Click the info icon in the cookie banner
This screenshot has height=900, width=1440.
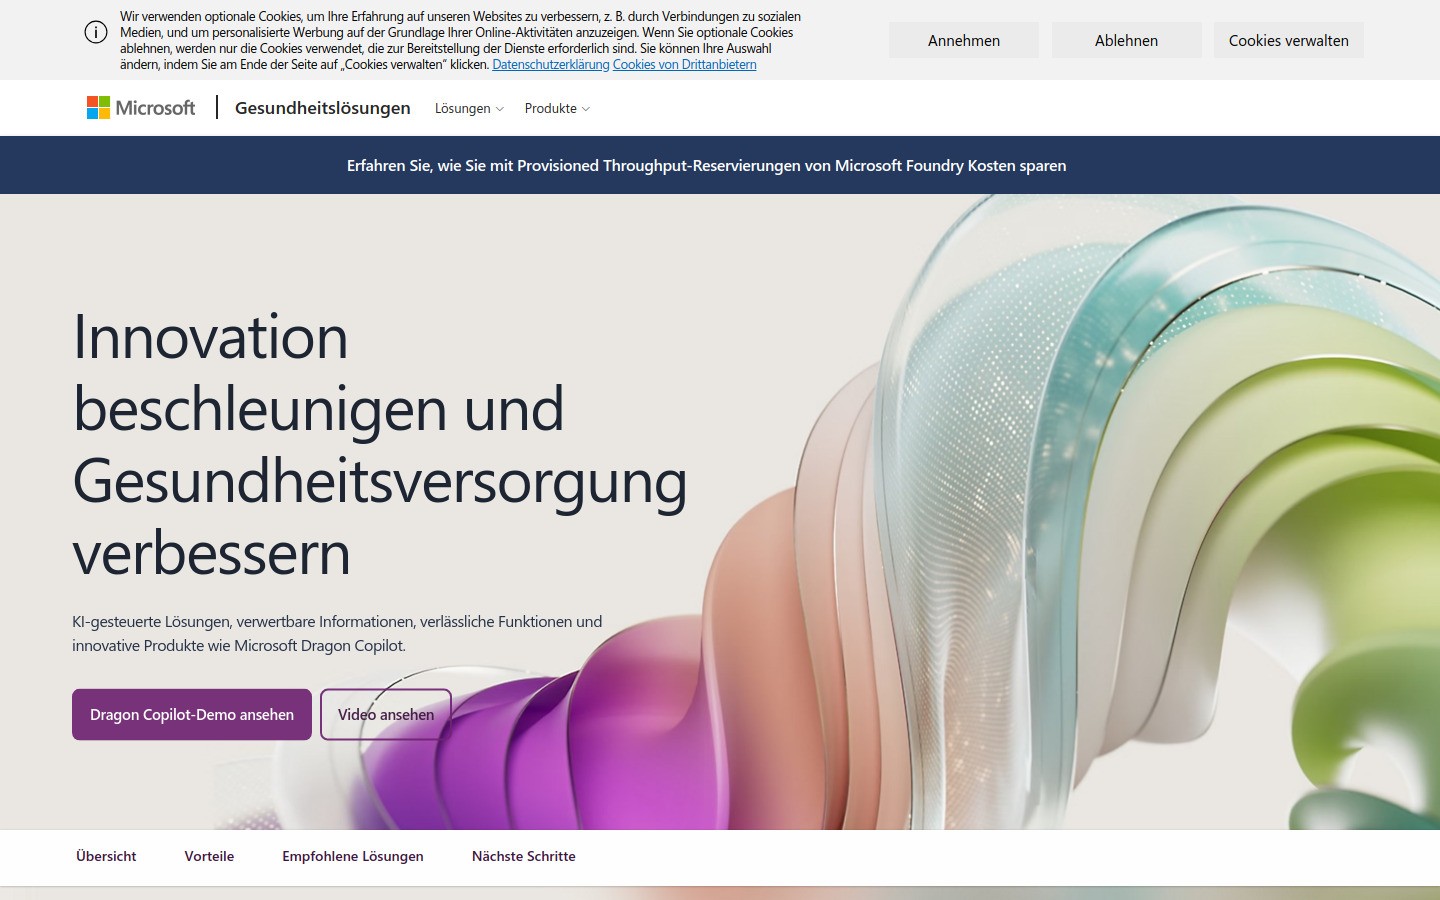(x=96, y=32)
